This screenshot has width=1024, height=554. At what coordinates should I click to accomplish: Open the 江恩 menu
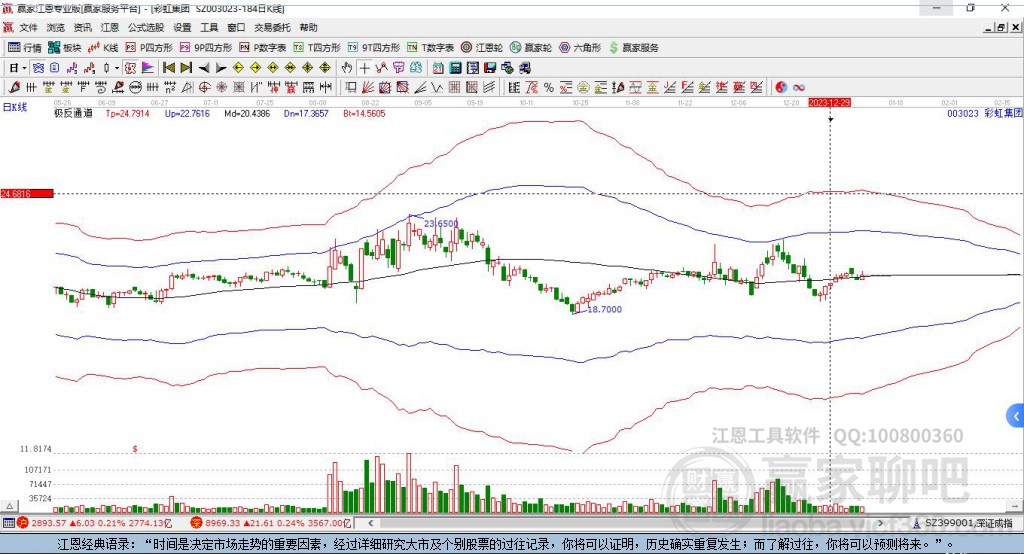point(110,27)
